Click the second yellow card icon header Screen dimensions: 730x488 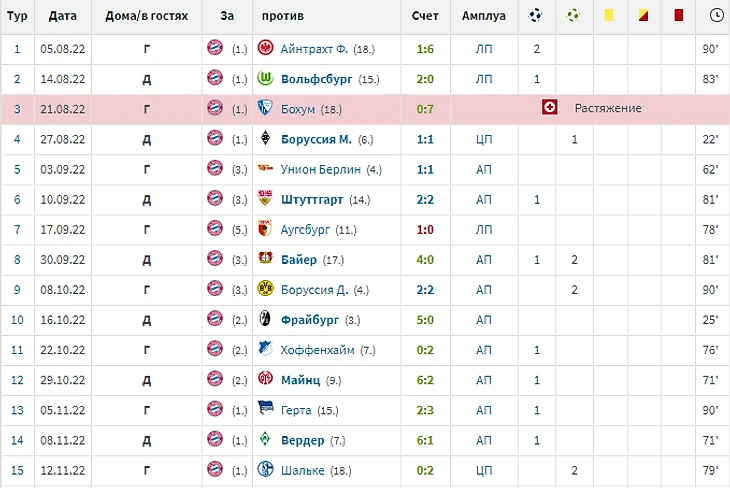coord(643,15)
